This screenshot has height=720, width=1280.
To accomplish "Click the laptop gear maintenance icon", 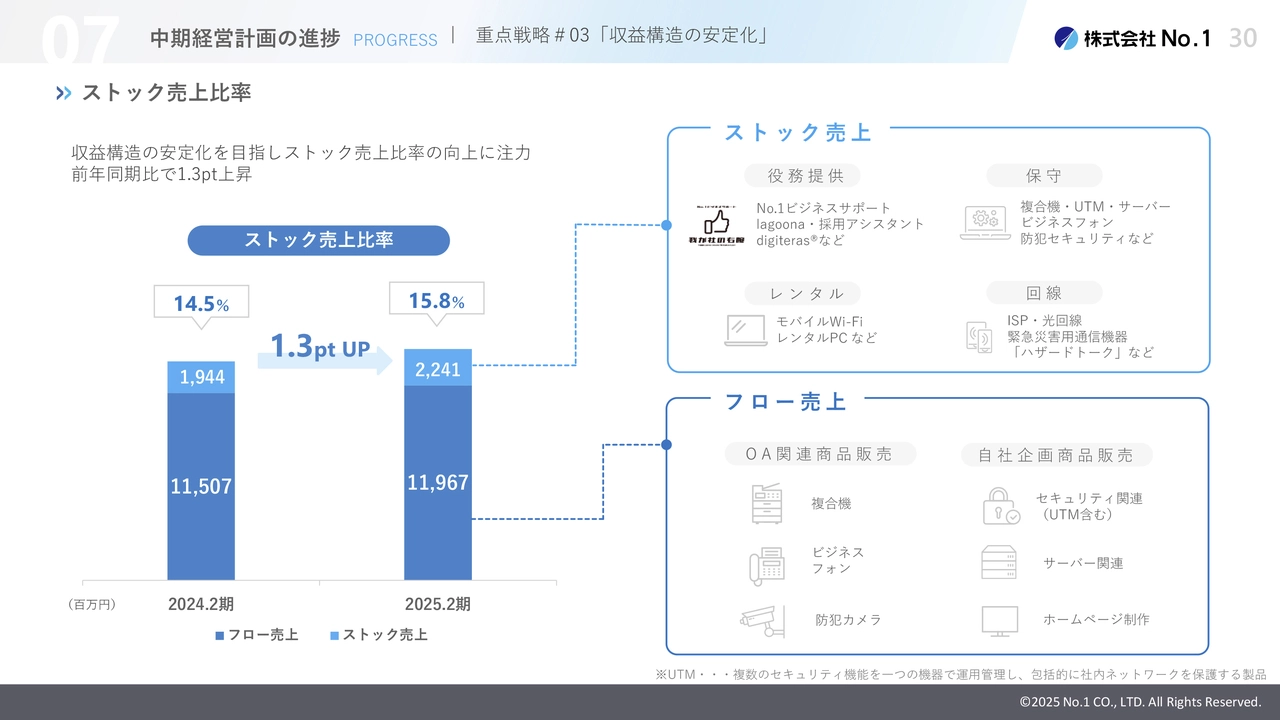I will point(985,223).
